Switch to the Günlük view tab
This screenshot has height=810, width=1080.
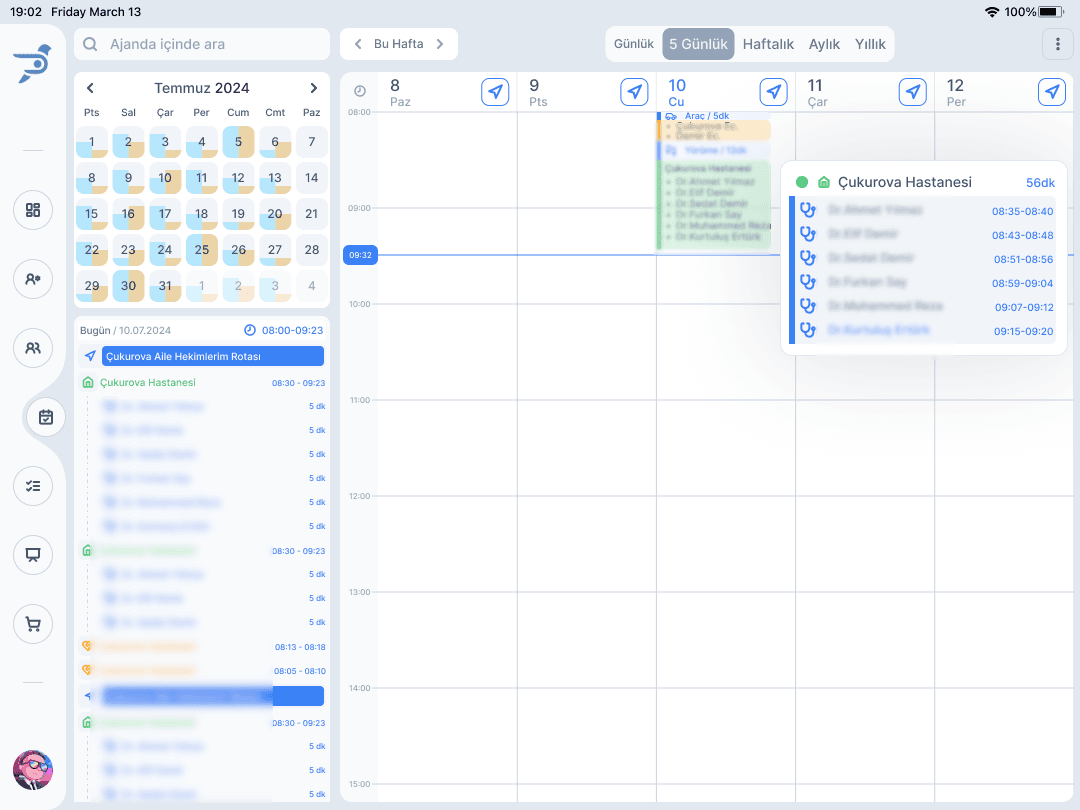[633, 44]
